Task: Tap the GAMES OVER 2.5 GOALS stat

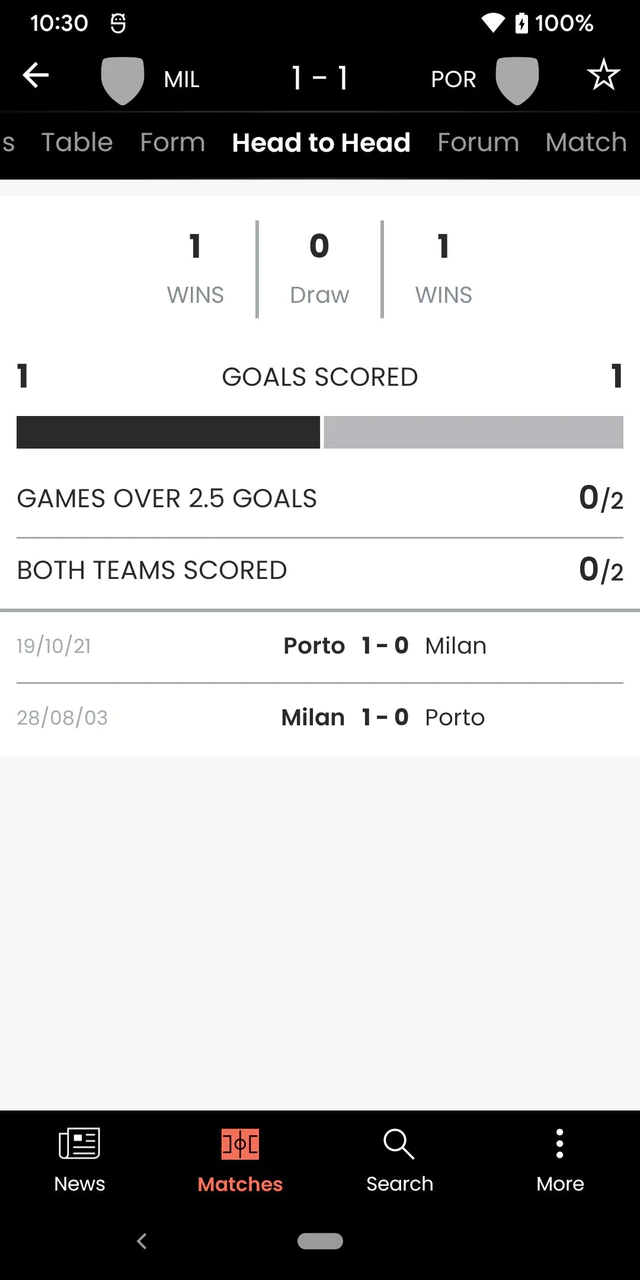Action: tap(320, 498)
